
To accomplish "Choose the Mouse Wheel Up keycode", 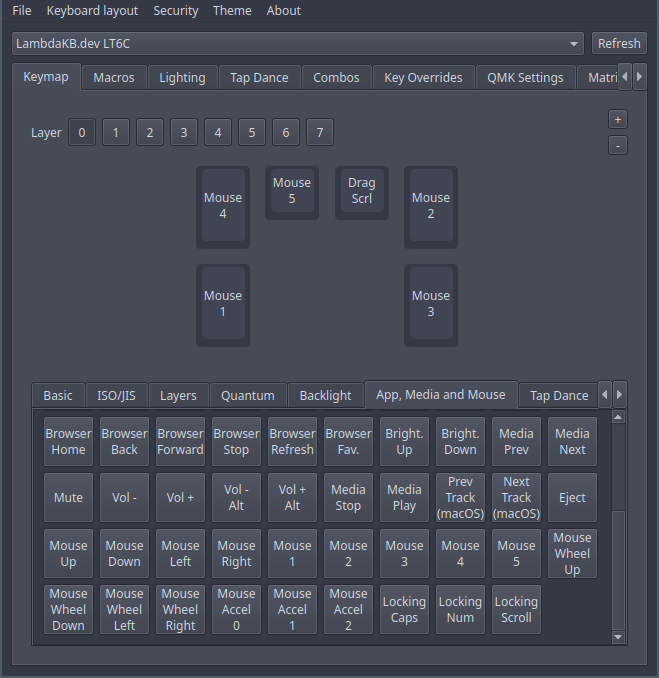I will coord(572,553).
